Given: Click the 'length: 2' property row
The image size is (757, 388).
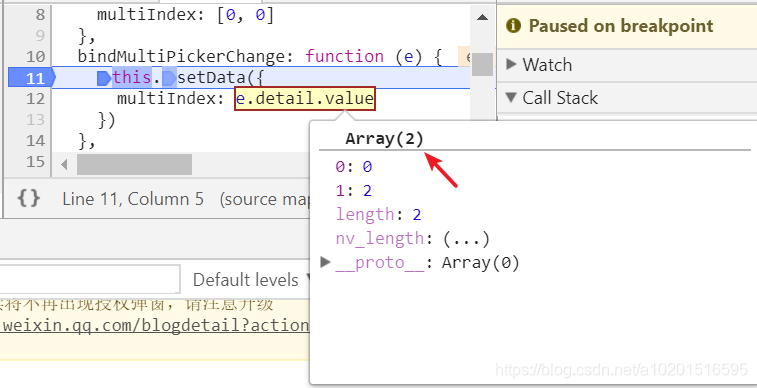Looking at the screenshot, I should [378, 214].
